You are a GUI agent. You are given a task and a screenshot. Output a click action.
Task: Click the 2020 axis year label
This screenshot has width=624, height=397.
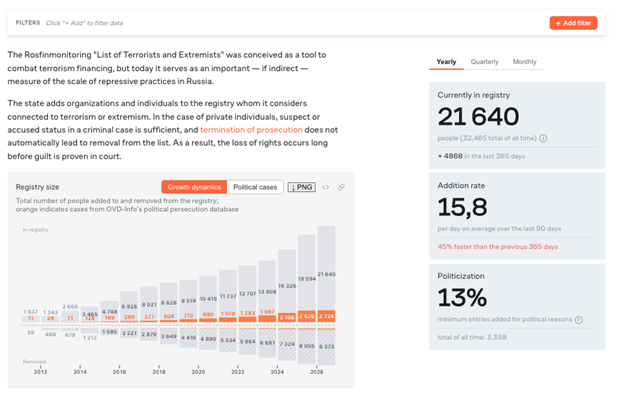pyautogui.click(x=198, y=372)
